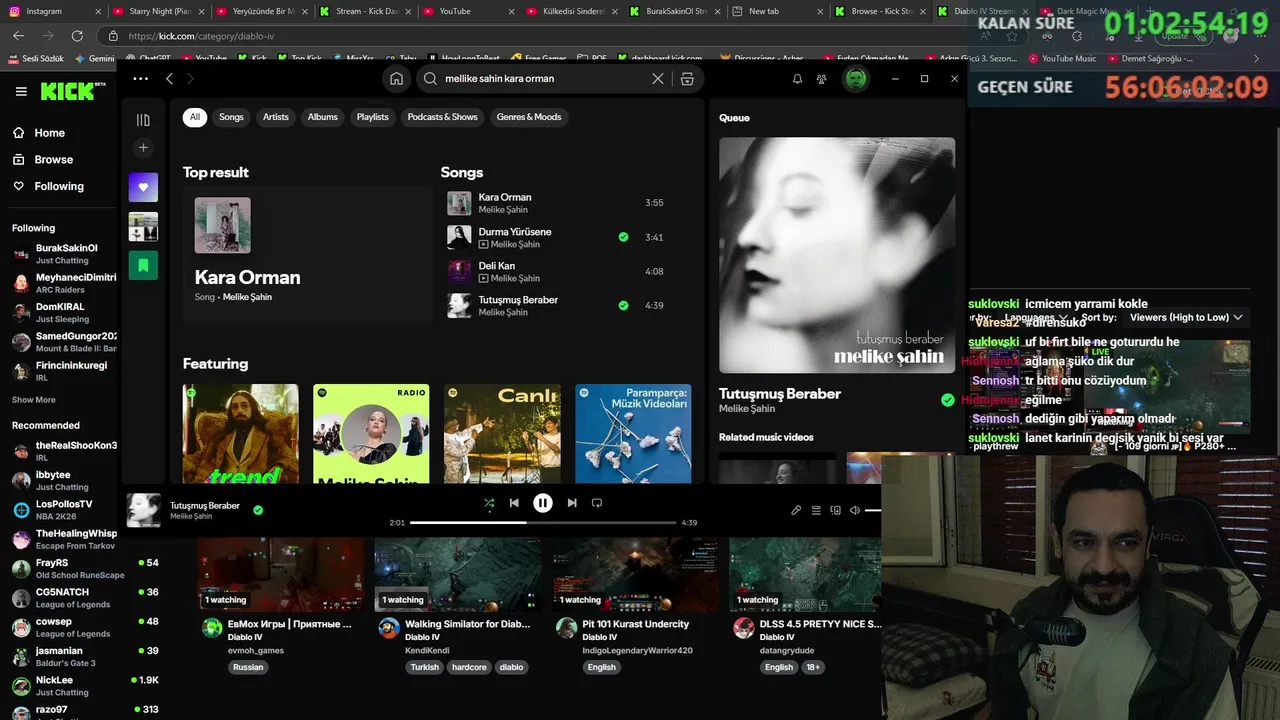Click the song progress bar
1280x720 pixels.
click(543, 522)
